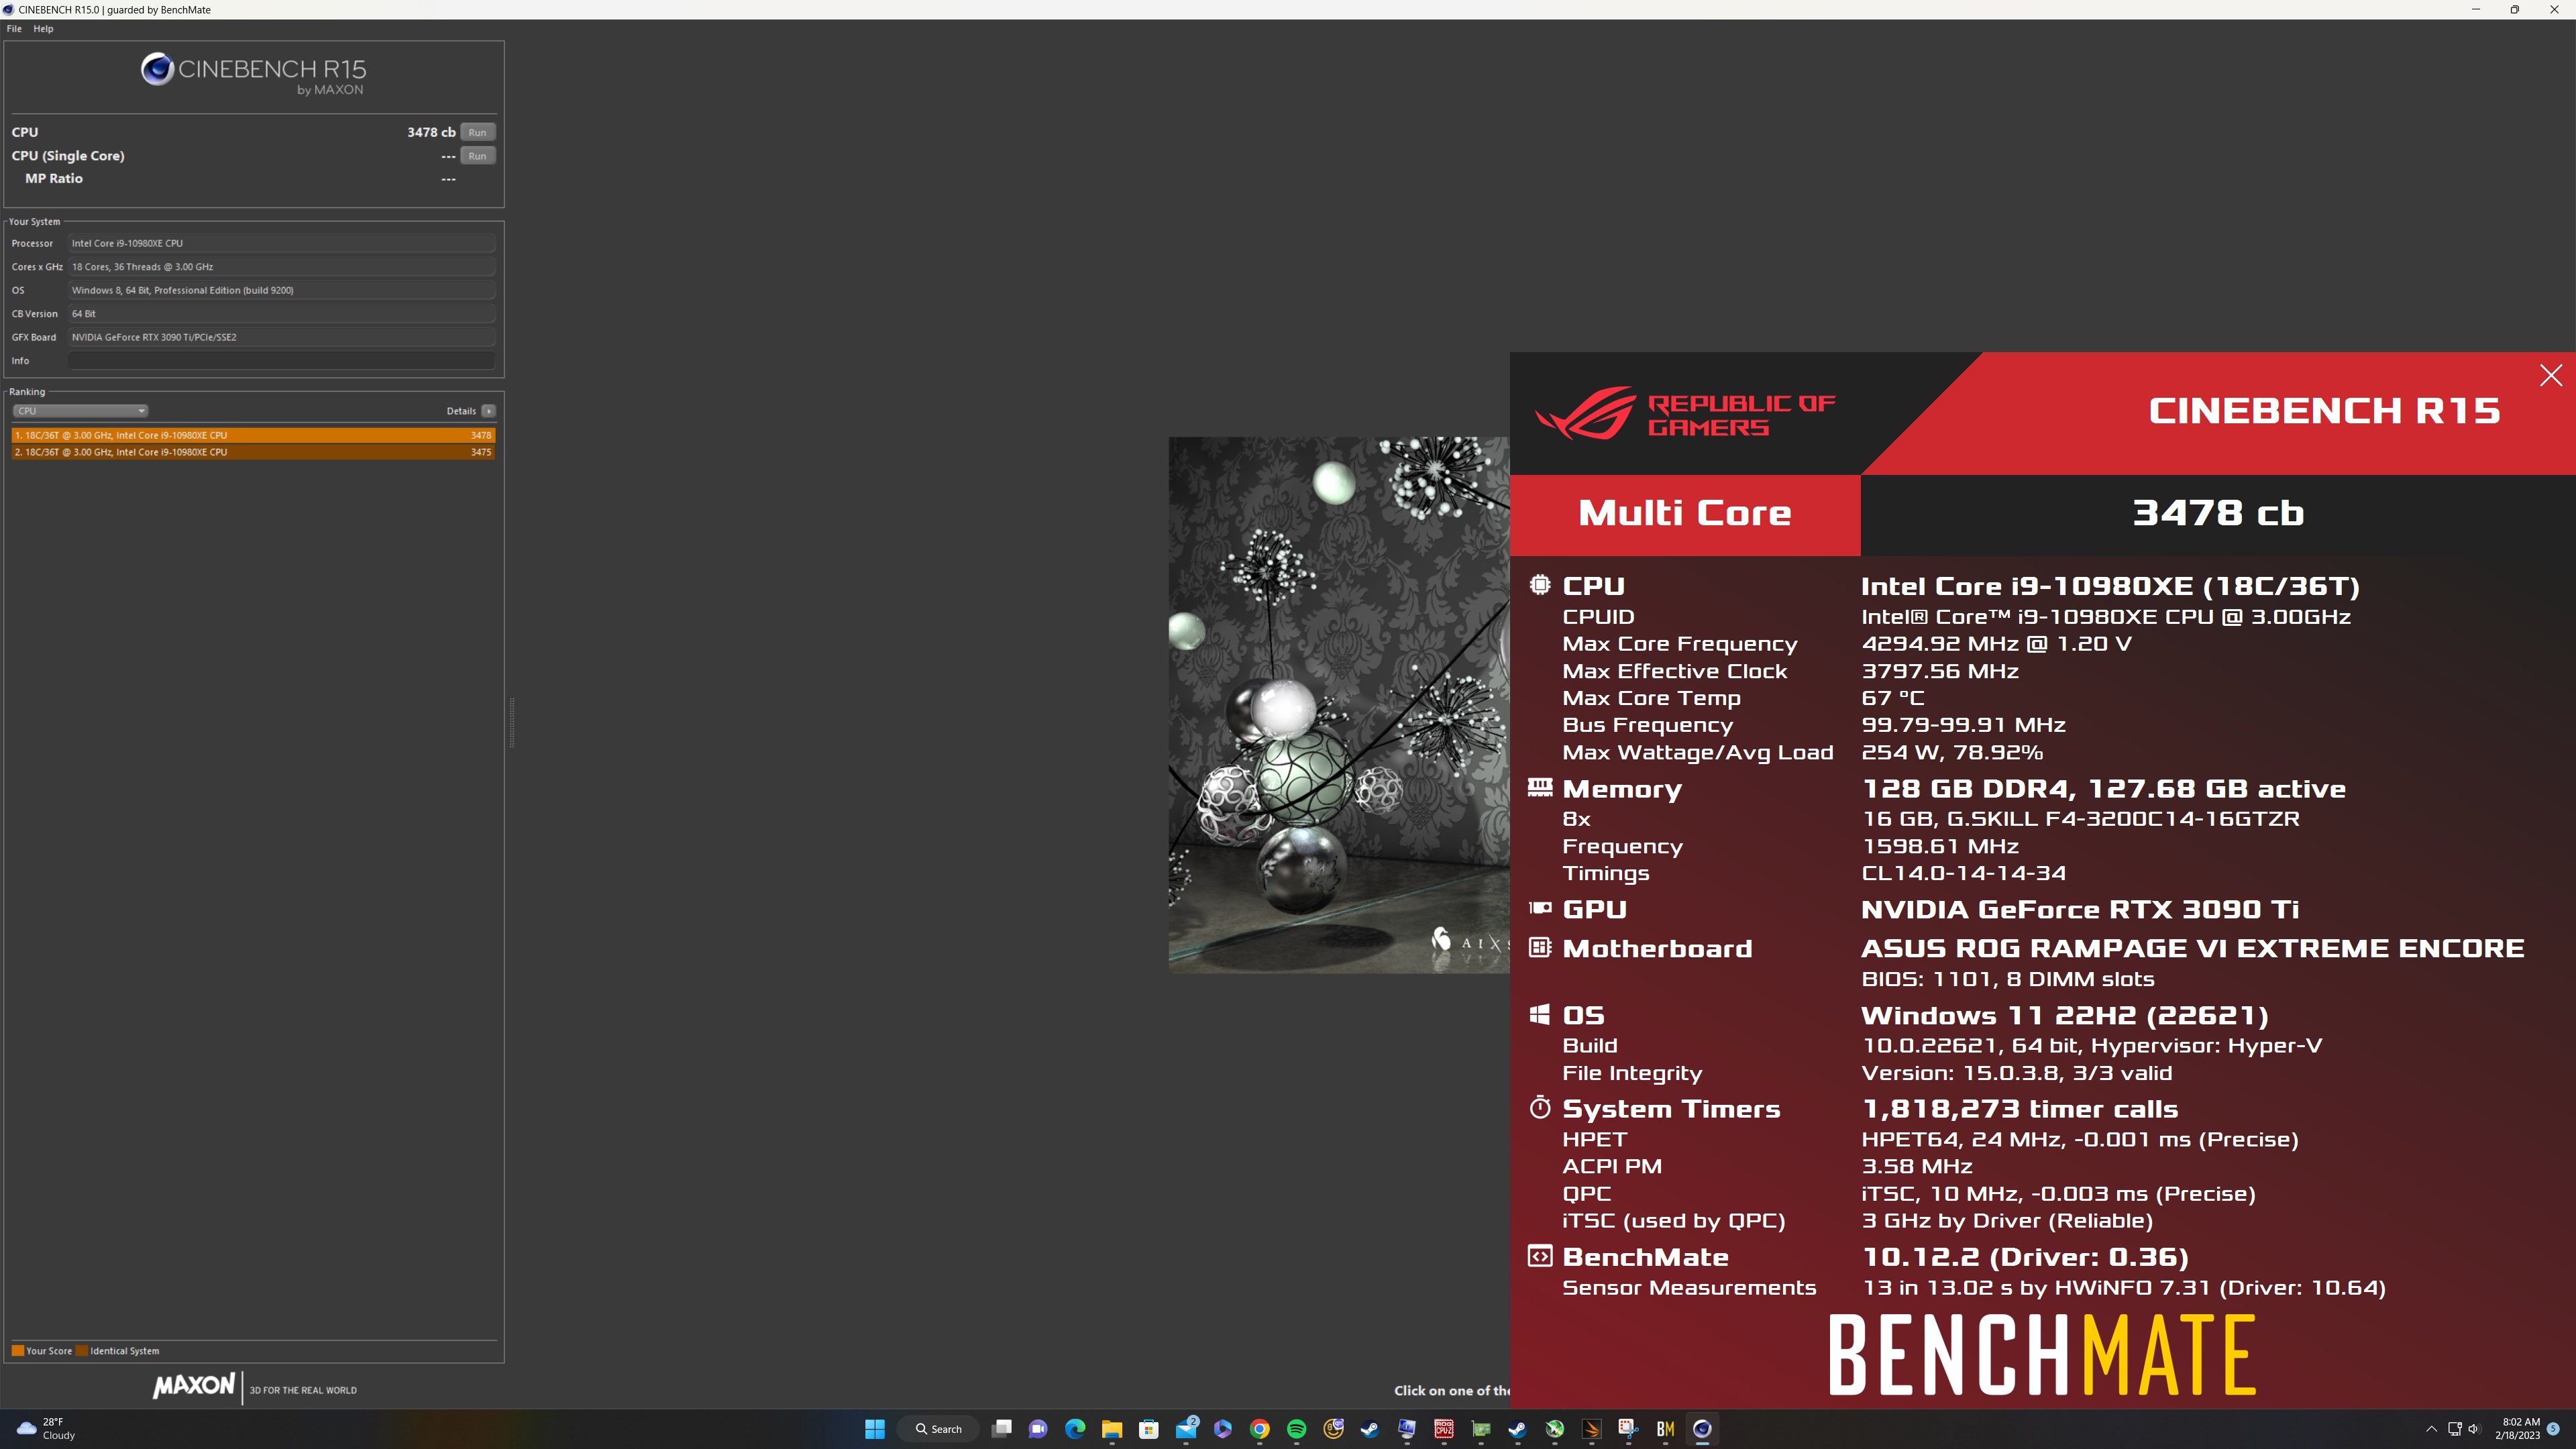Open volume control in system tray

pyautogui.click(x=2474, y=1428)
